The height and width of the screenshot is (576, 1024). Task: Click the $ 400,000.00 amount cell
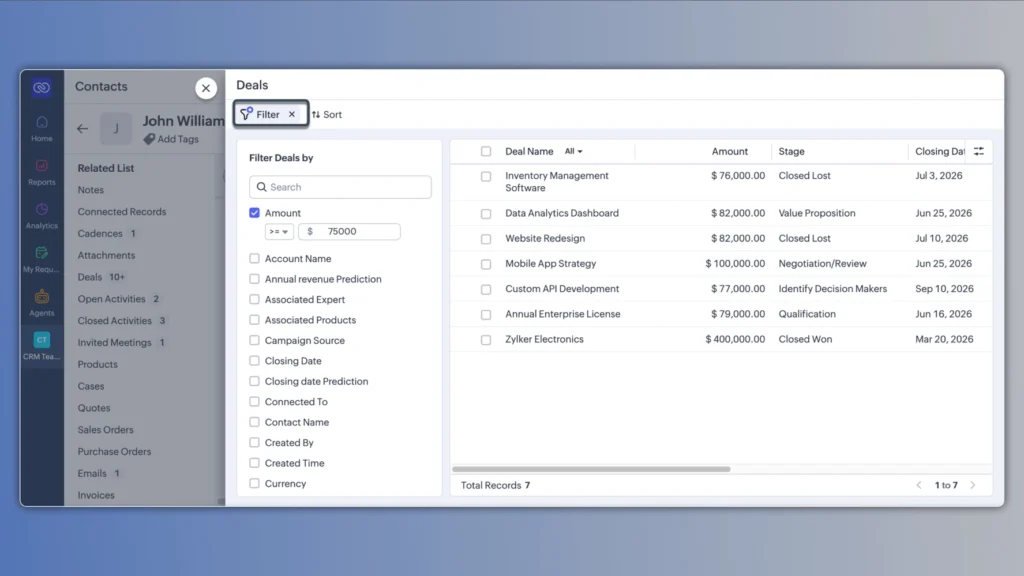click(735, 340)
